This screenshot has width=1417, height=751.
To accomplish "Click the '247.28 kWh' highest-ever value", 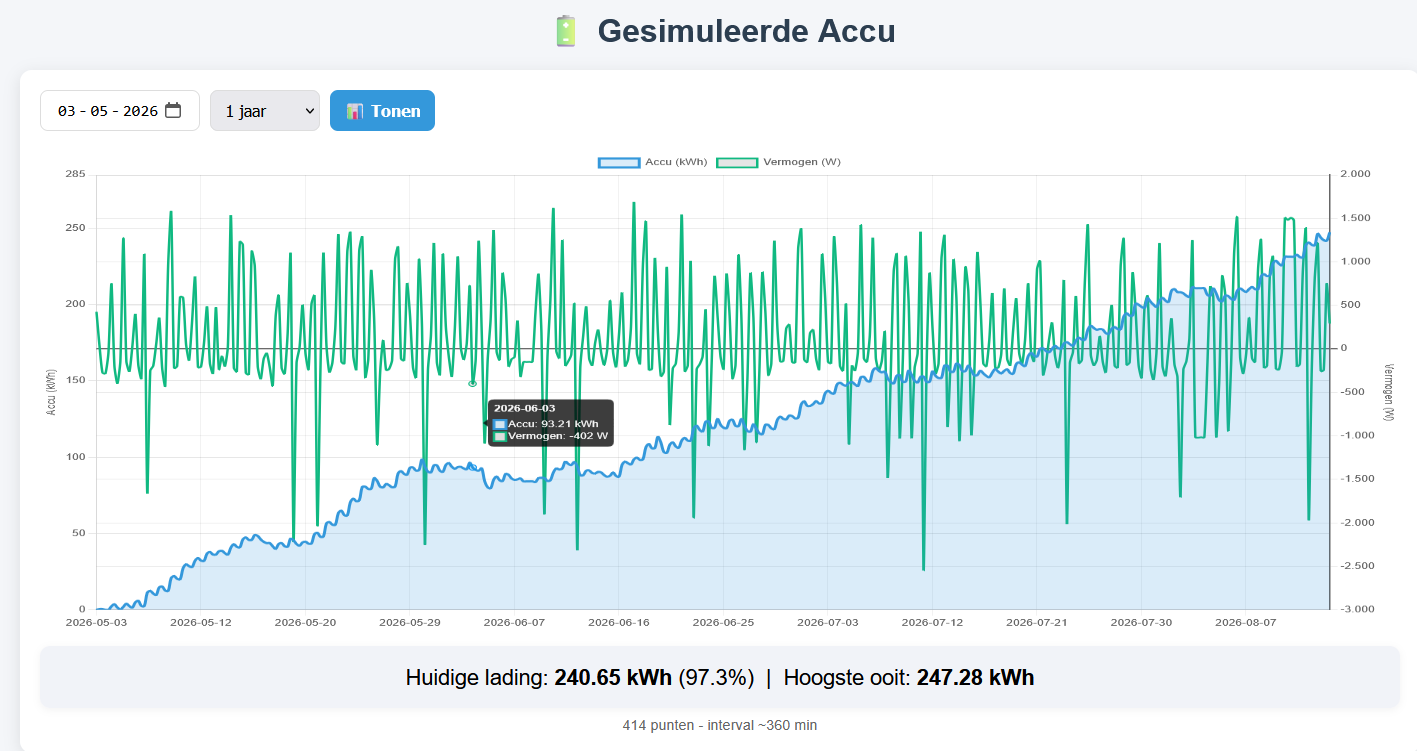I will pos(975,678).
